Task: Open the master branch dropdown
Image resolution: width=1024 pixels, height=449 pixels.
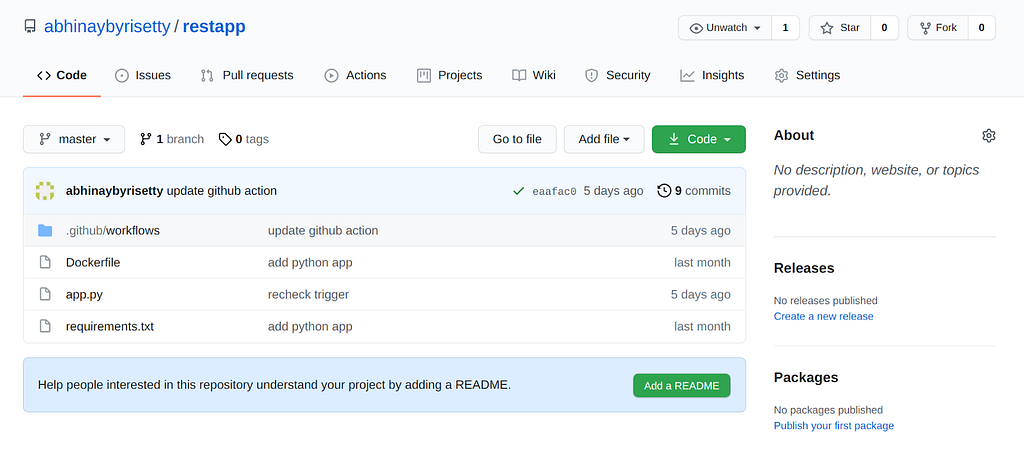Action: 74,139
